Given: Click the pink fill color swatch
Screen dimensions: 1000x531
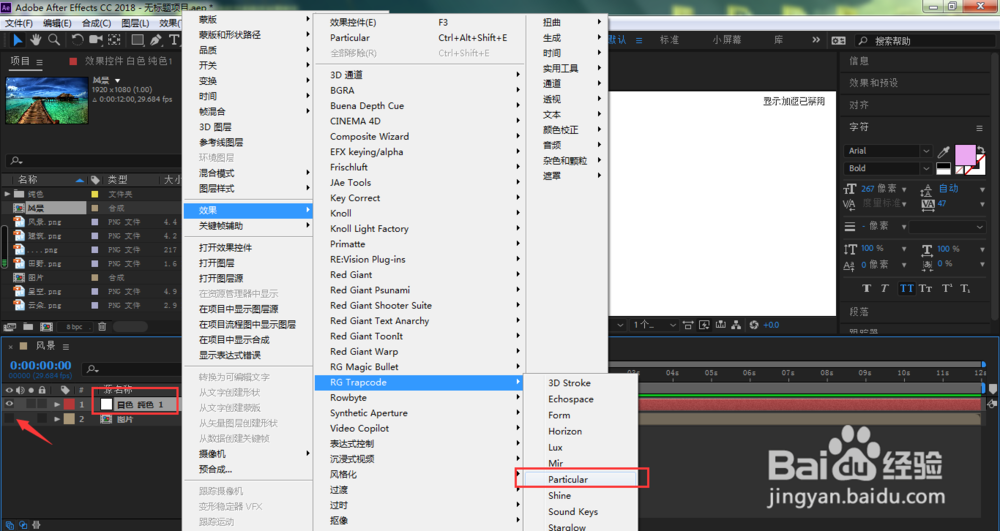Looking at the screenshot, I should tap(965, 155).
